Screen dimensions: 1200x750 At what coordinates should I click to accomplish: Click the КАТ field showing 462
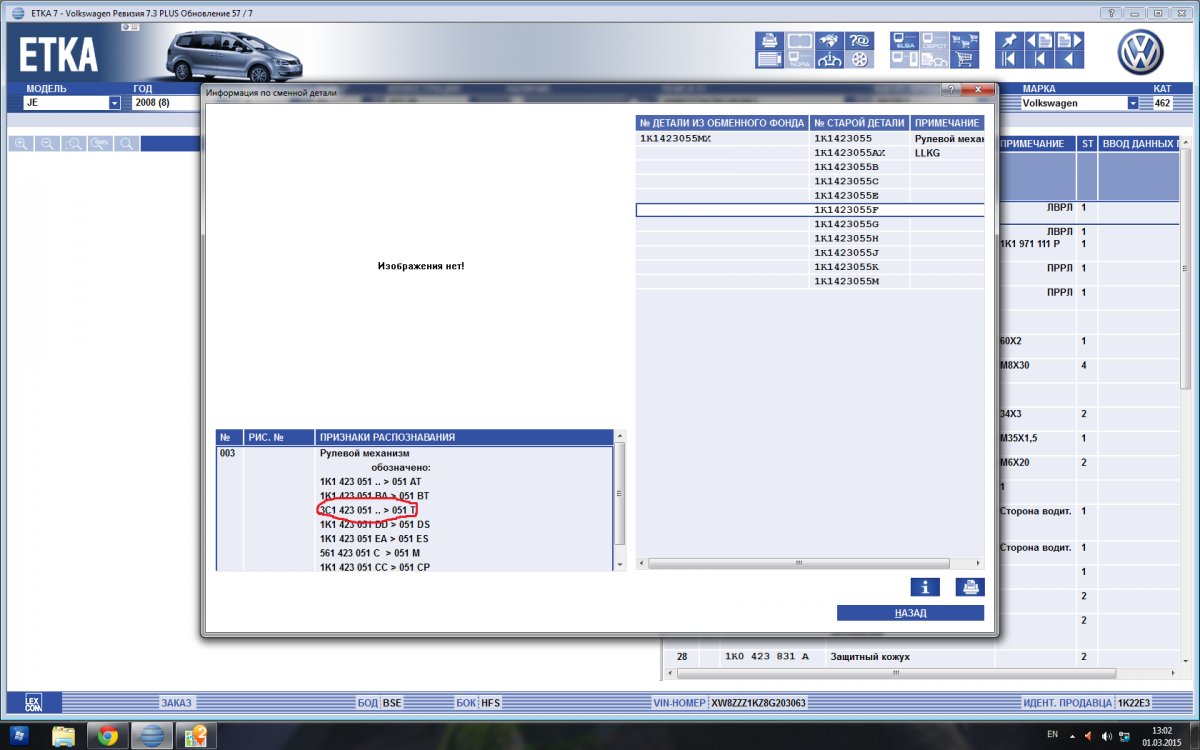point(1163,103)
